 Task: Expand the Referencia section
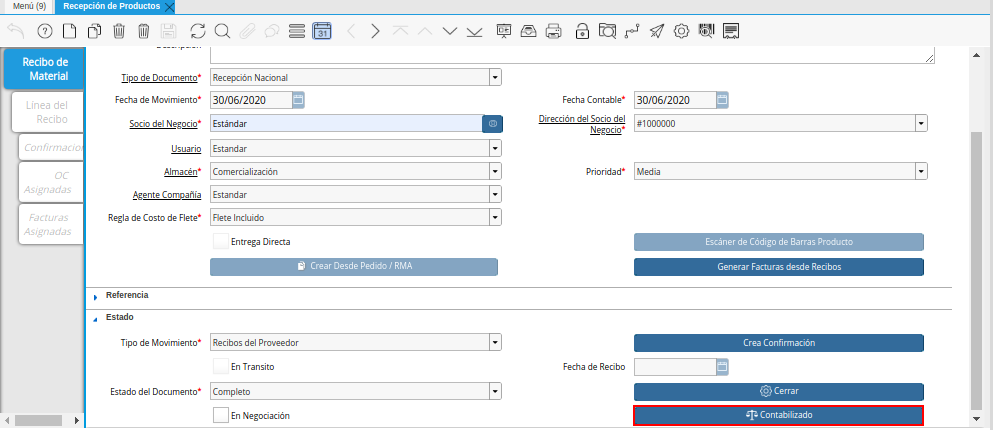(96, 296)
